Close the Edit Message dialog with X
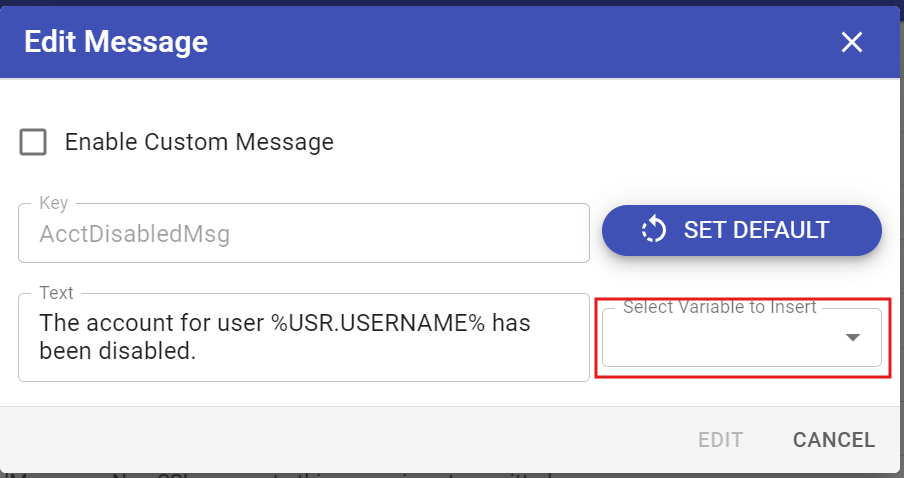 click(x=851, y=42)
